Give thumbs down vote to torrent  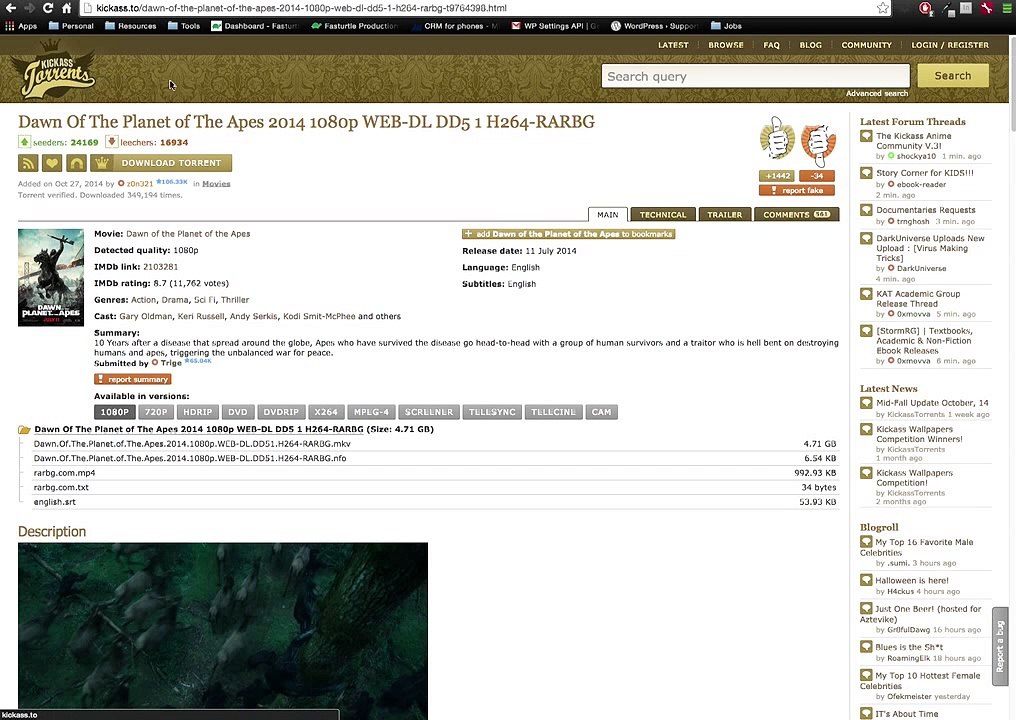pos(818,143)
